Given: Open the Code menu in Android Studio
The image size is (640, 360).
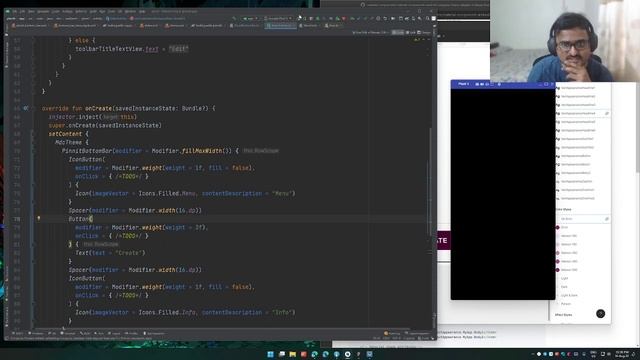Looking at the screenshot, I should point(56,11).
